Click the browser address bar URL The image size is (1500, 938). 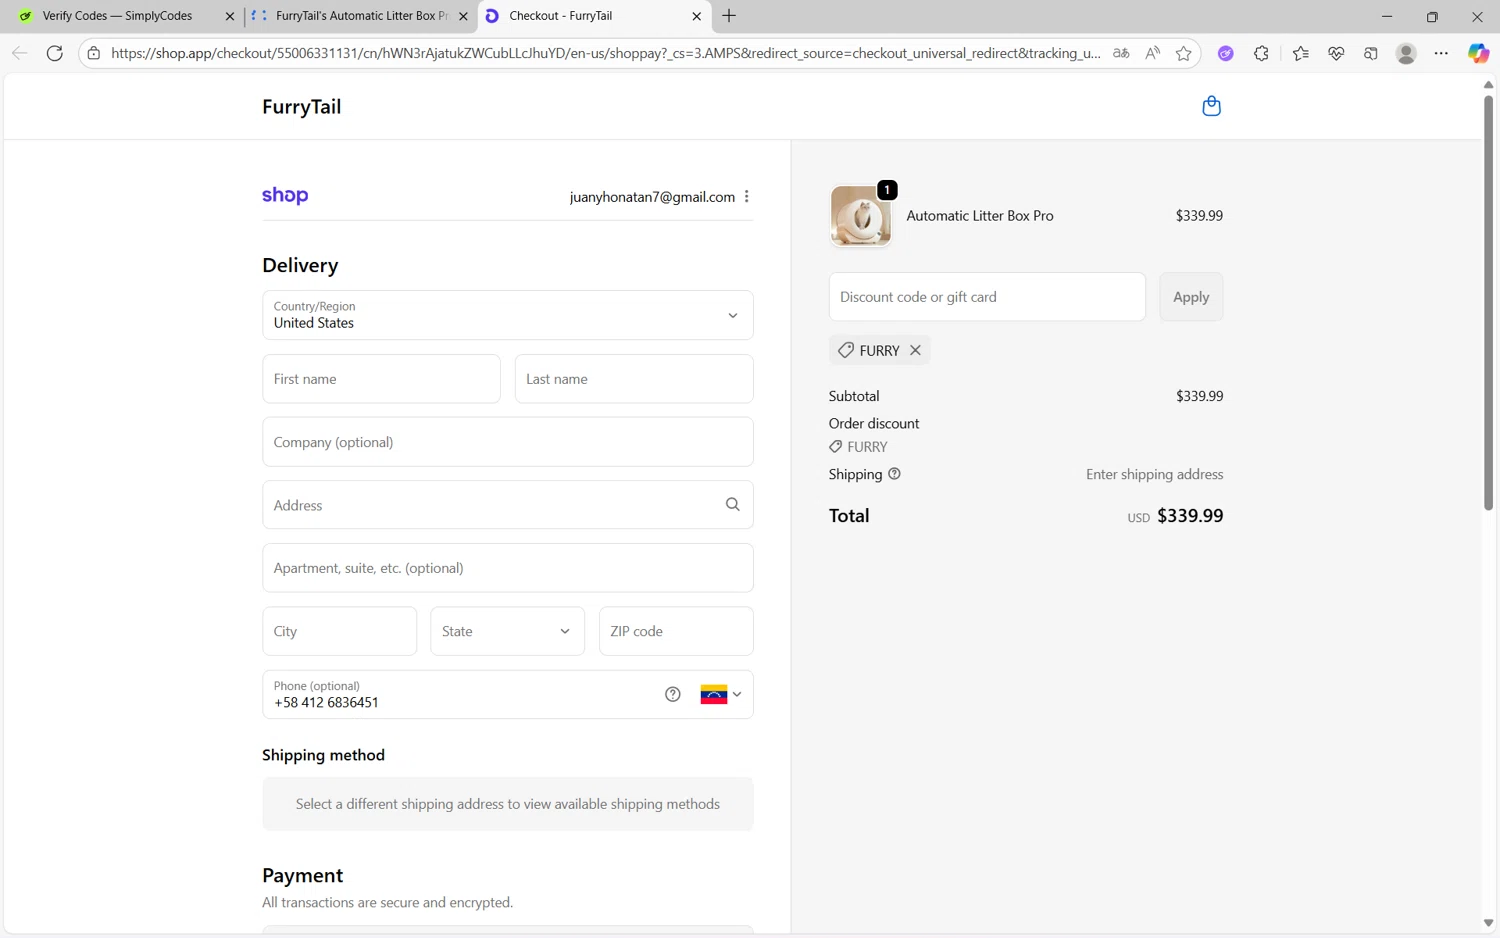(x=605, y=53)
